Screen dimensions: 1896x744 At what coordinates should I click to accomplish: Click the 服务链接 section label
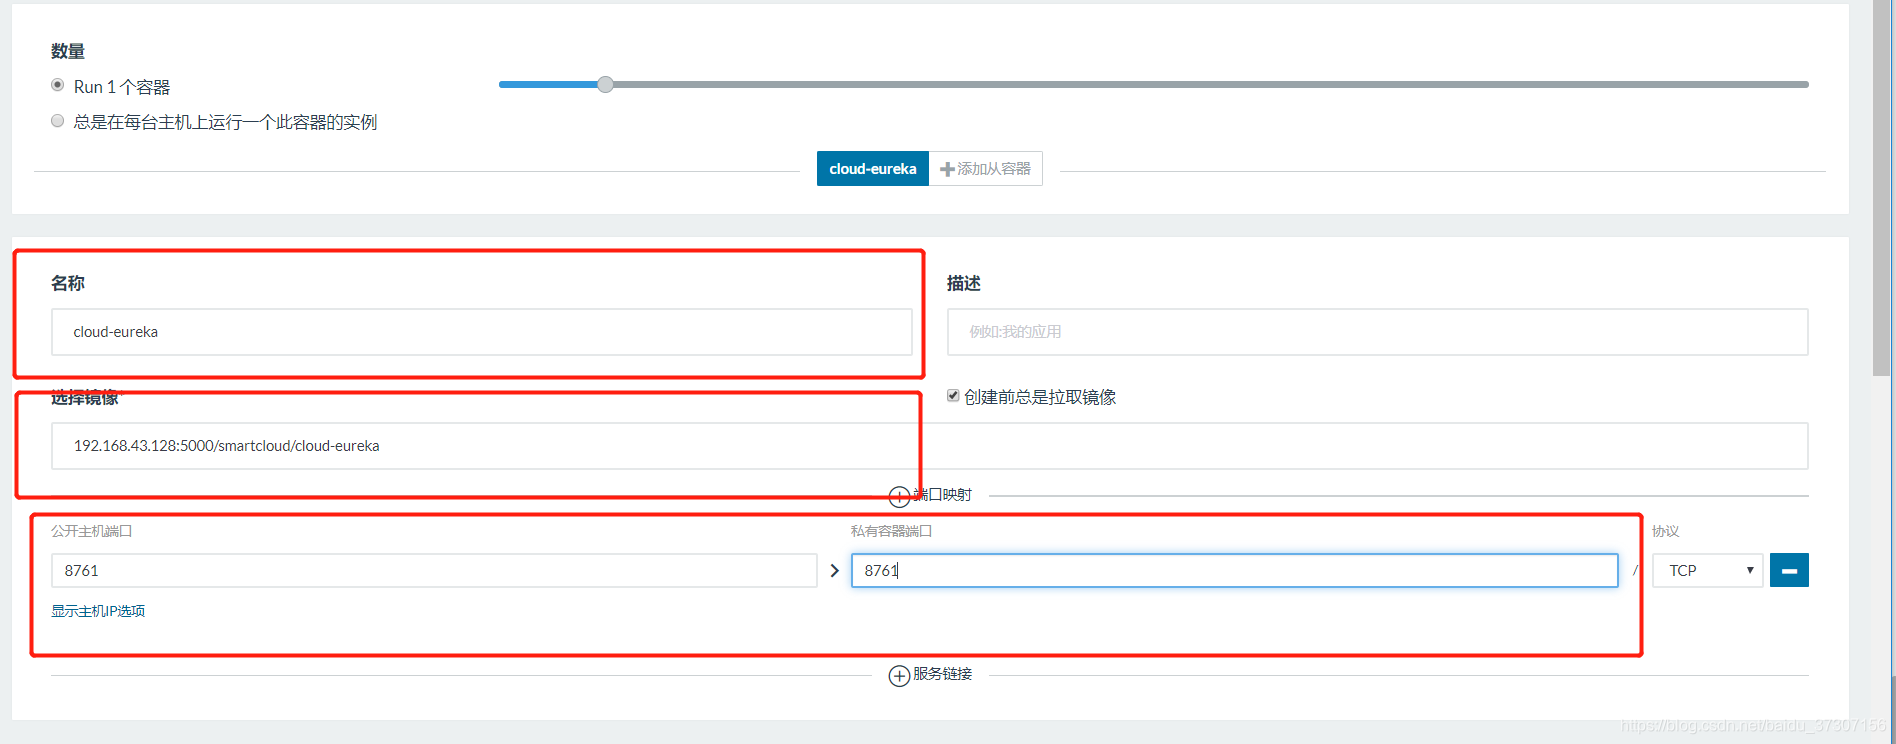tap(943, 674)
